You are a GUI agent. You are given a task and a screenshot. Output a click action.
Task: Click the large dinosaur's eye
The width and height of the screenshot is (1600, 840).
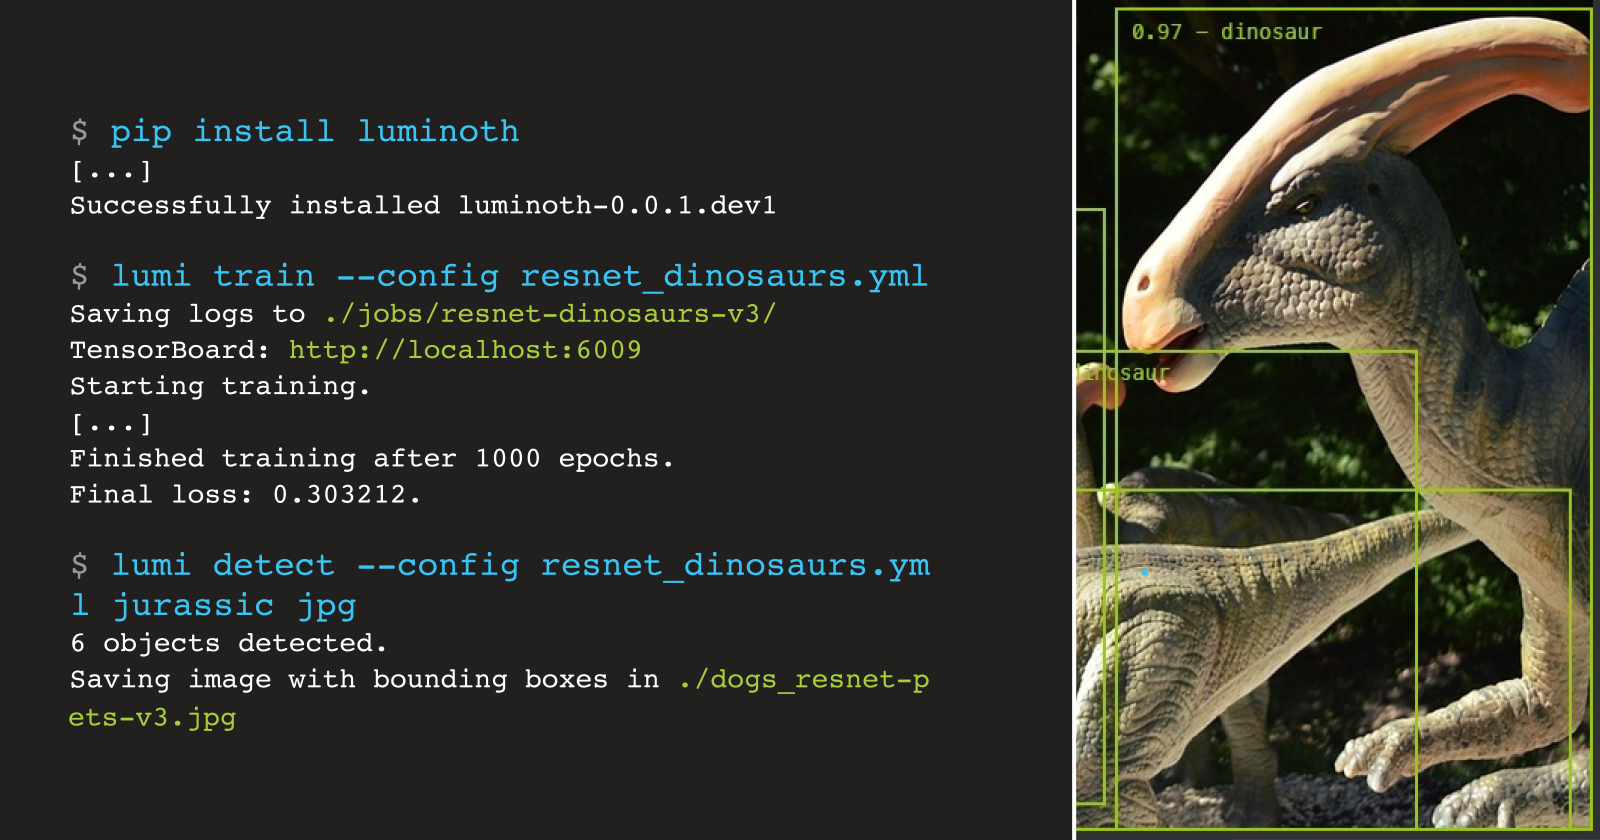point(1305,207)
